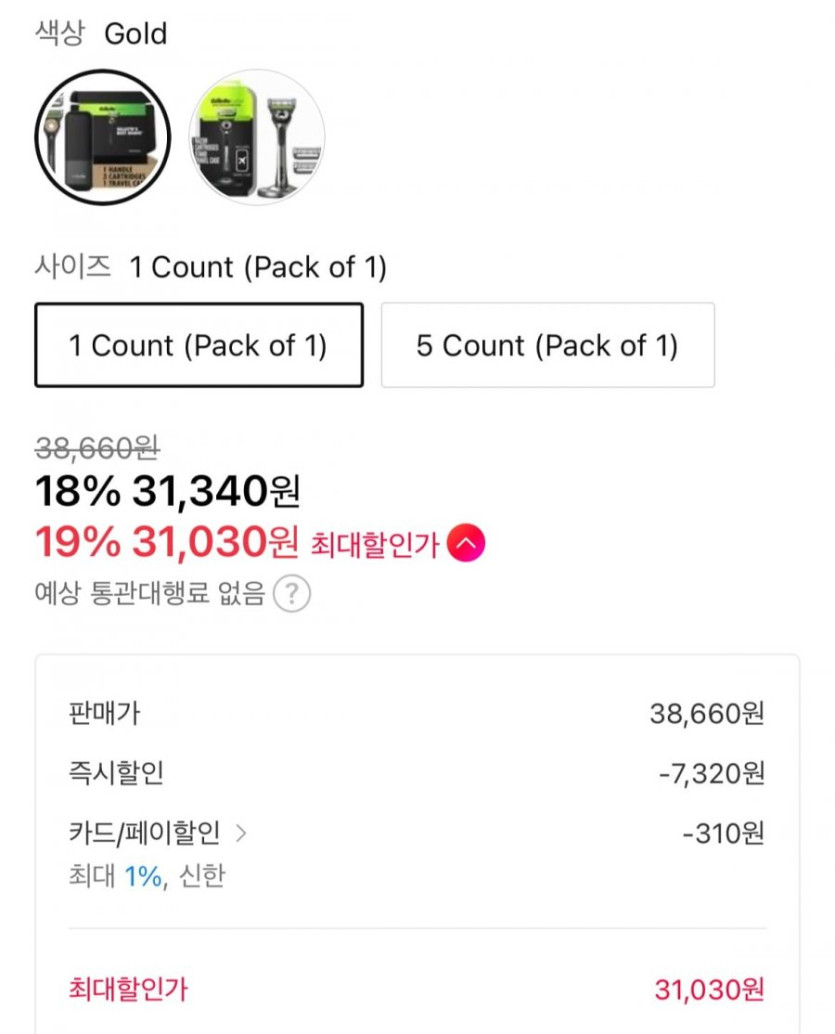Image resolution: width=835 pixels, height=1034 pixels.
Task: Click the 색상 Gold heading text
Action: [101, 34]
